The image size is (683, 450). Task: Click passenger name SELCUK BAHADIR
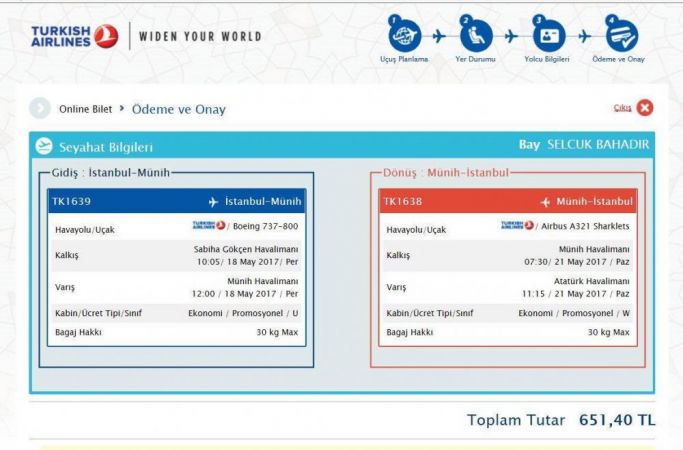tap(596, 146)
